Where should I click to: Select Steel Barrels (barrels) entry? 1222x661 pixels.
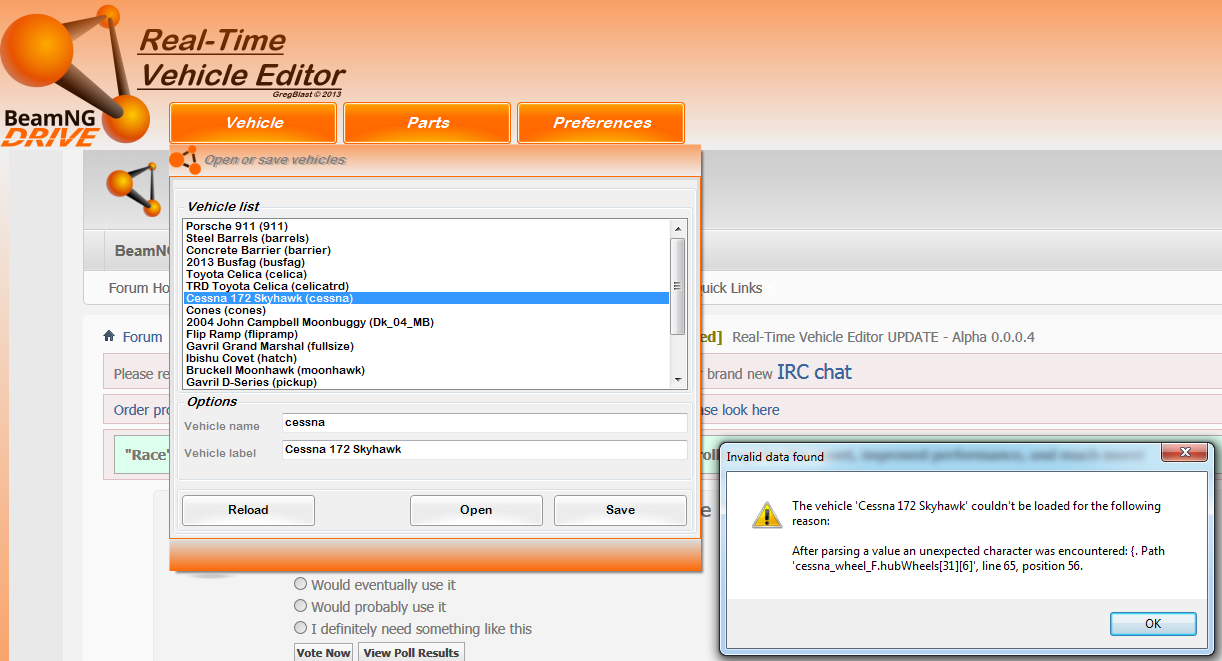(427, 238)
